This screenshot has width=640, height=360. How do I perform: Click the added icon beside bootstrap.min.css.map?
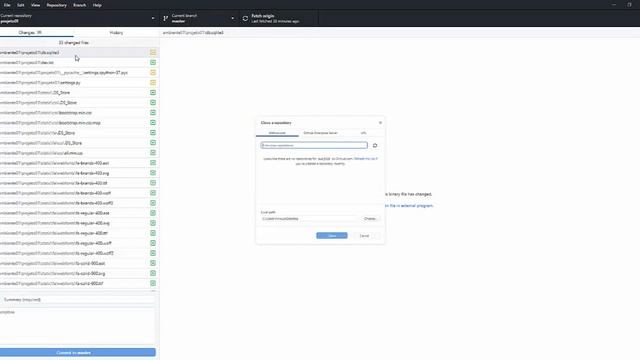(153, 122)
